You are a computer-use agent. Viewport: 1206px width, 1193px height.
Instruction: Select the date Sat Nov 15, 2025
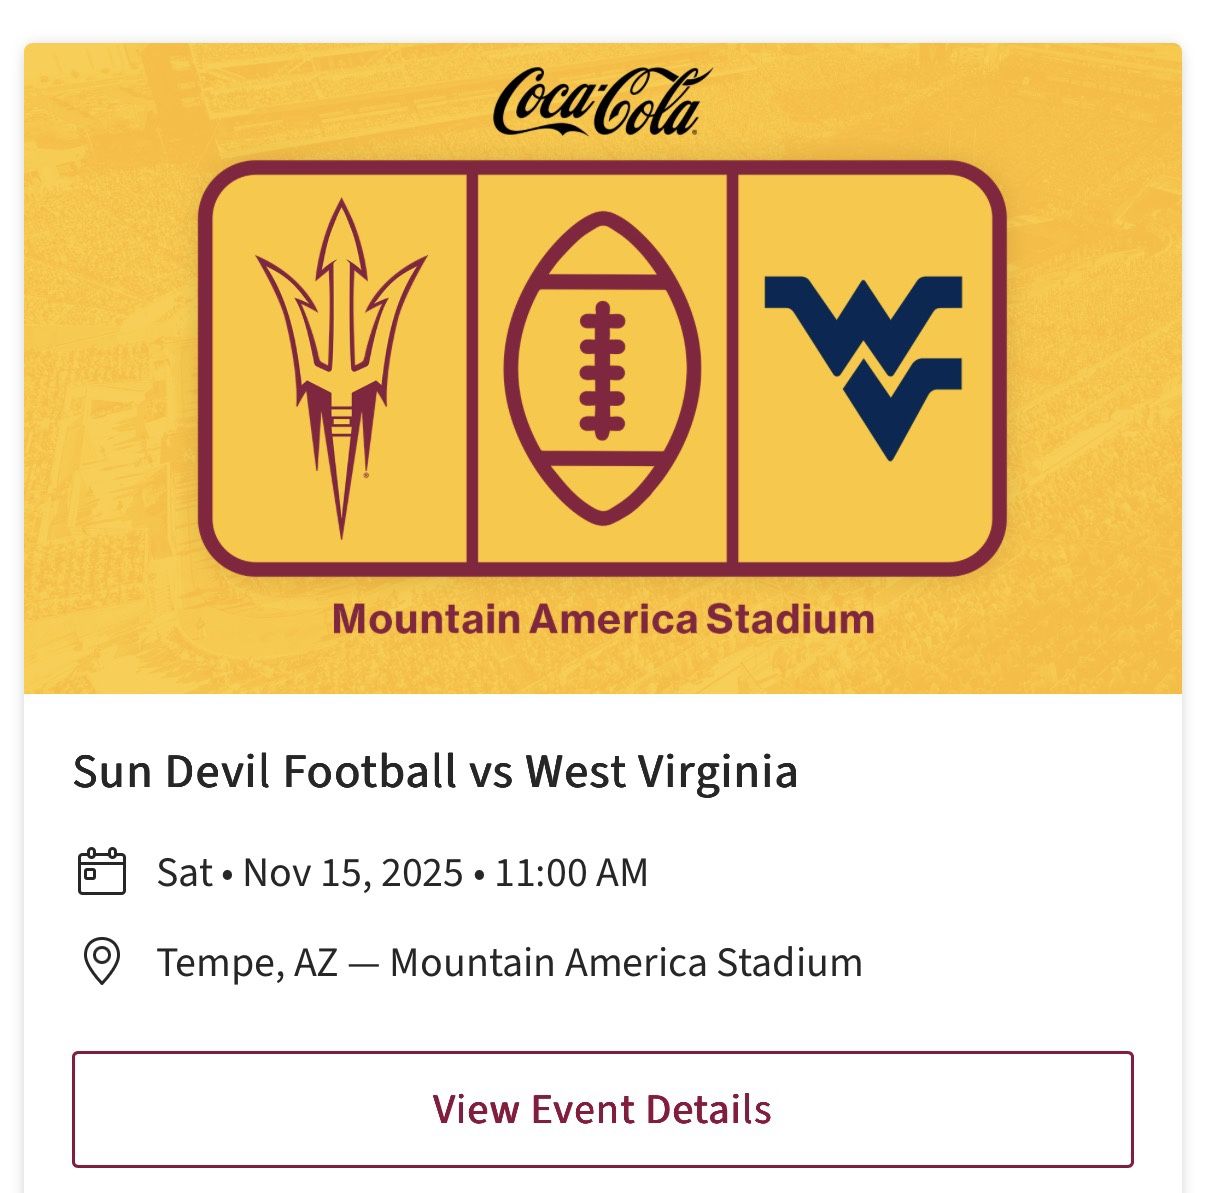coord(310,871)
